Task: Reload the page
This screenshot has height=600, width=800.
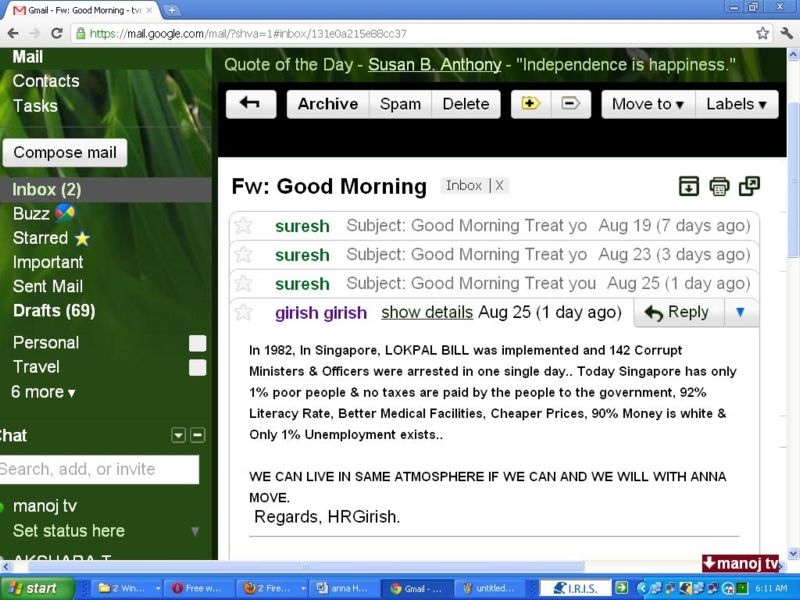Action: 57,34
